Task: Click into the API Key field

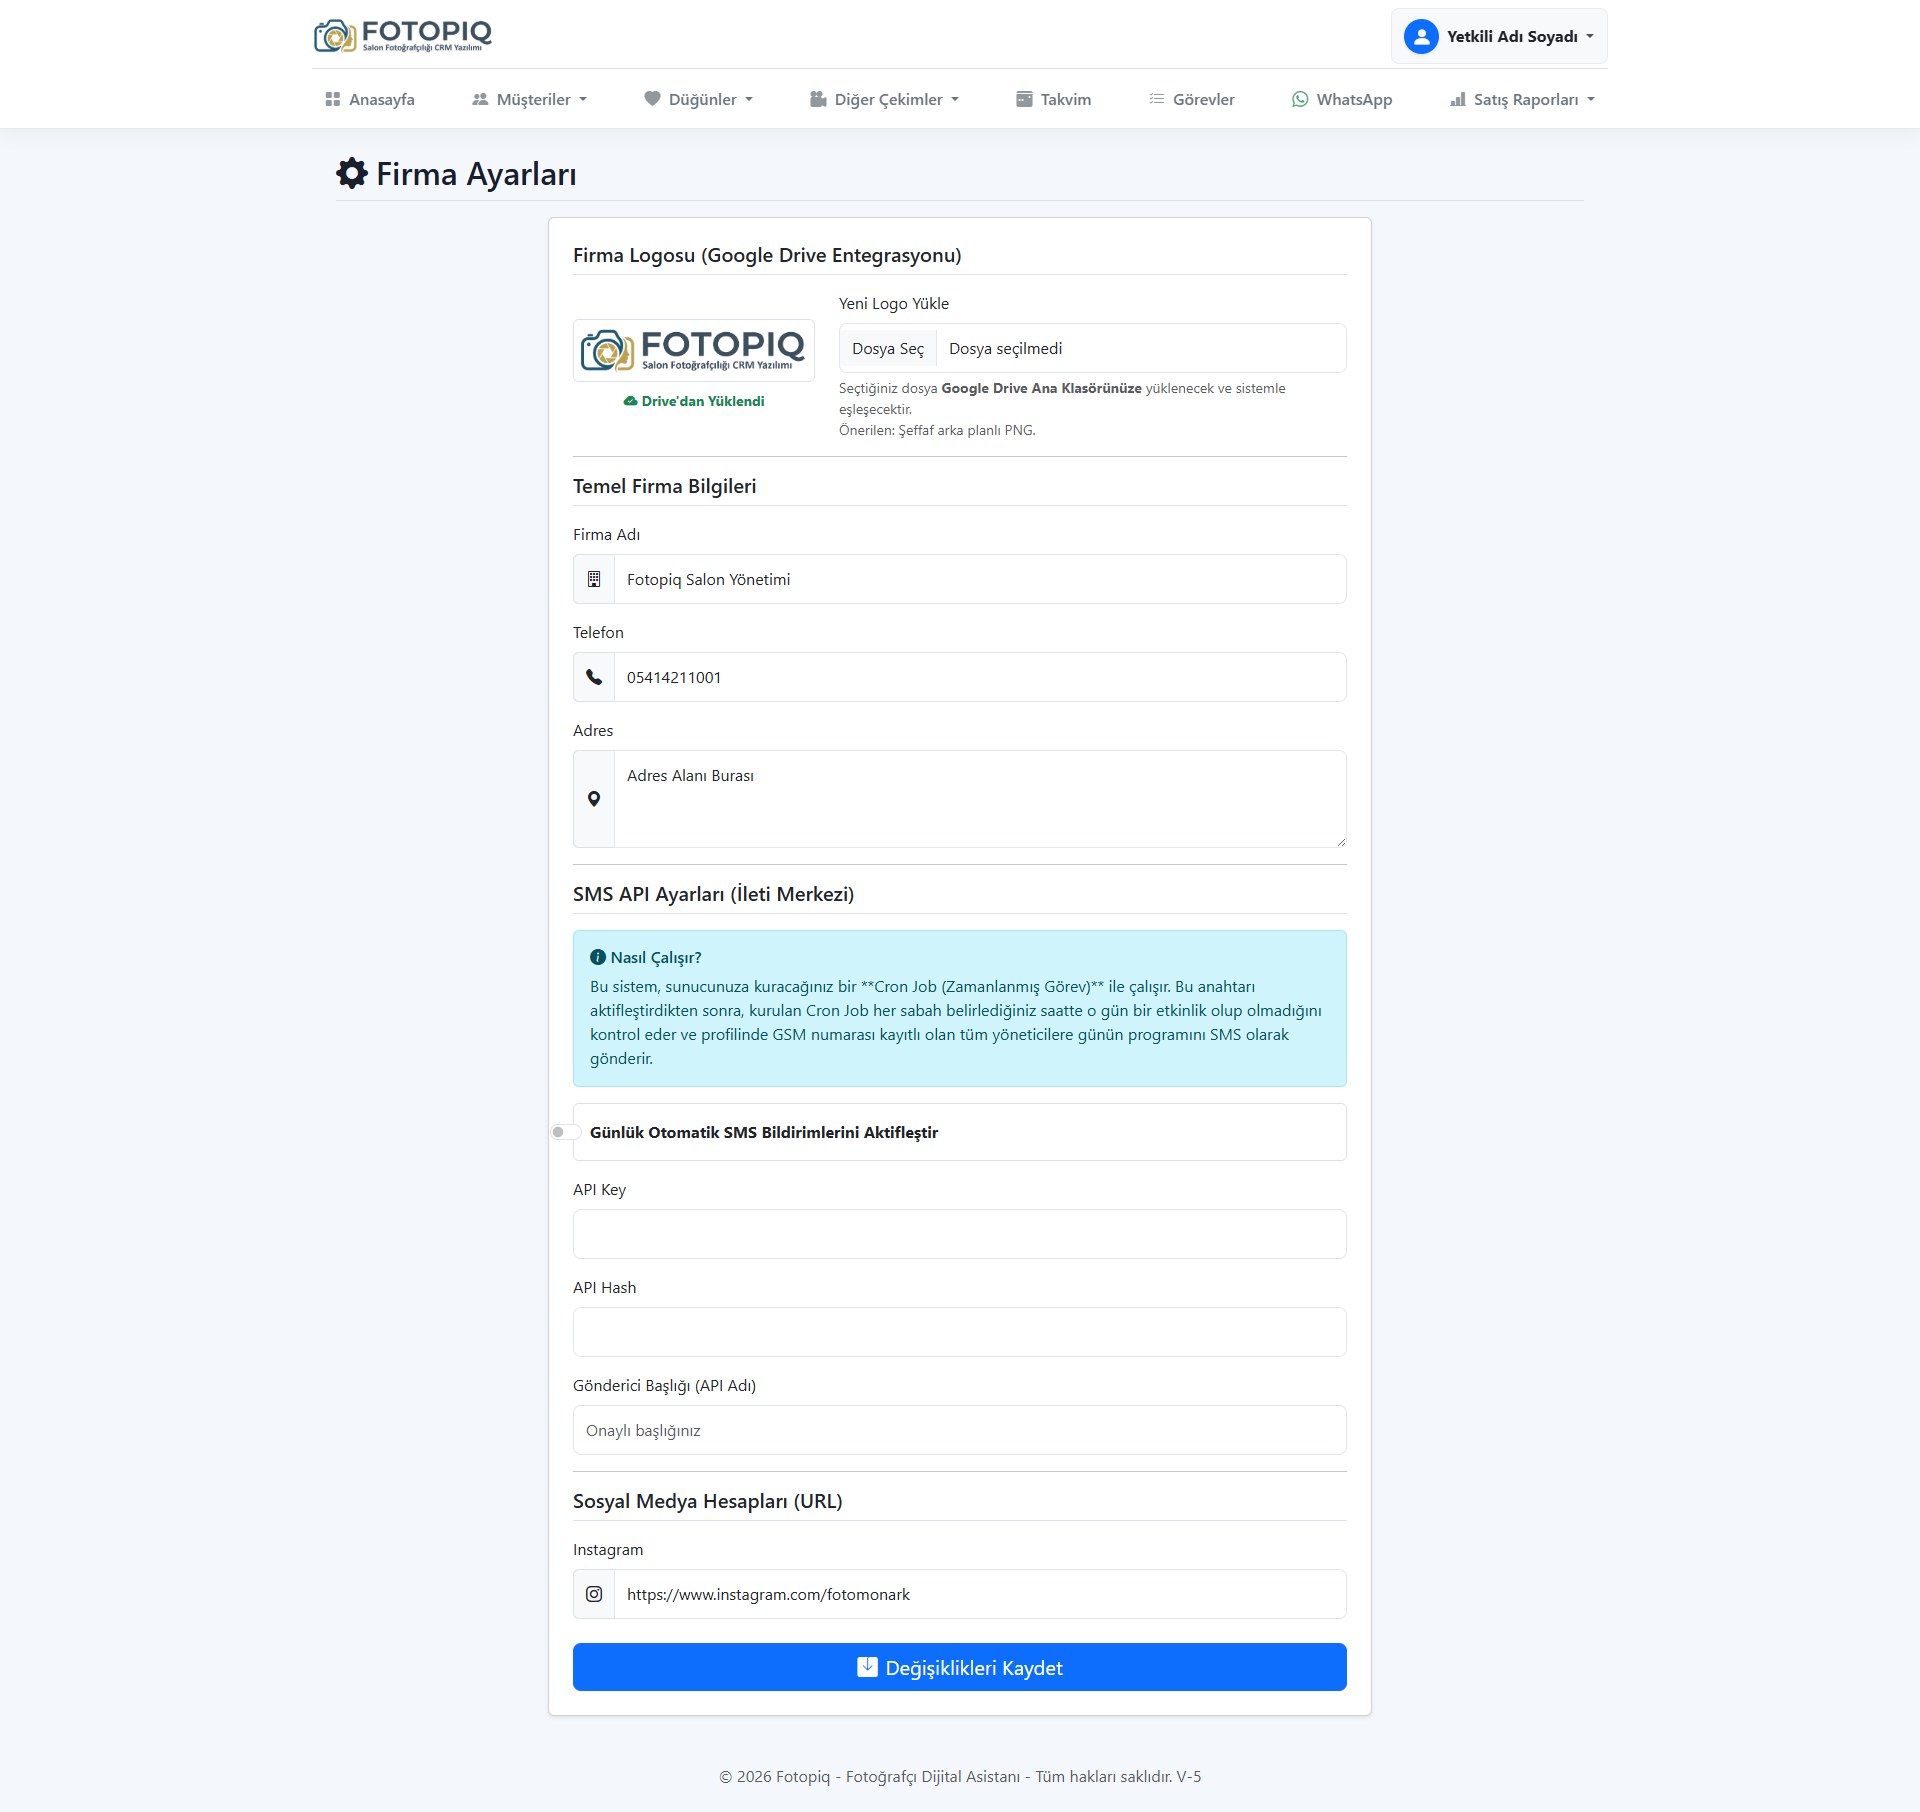Action: pos(960,1234)
